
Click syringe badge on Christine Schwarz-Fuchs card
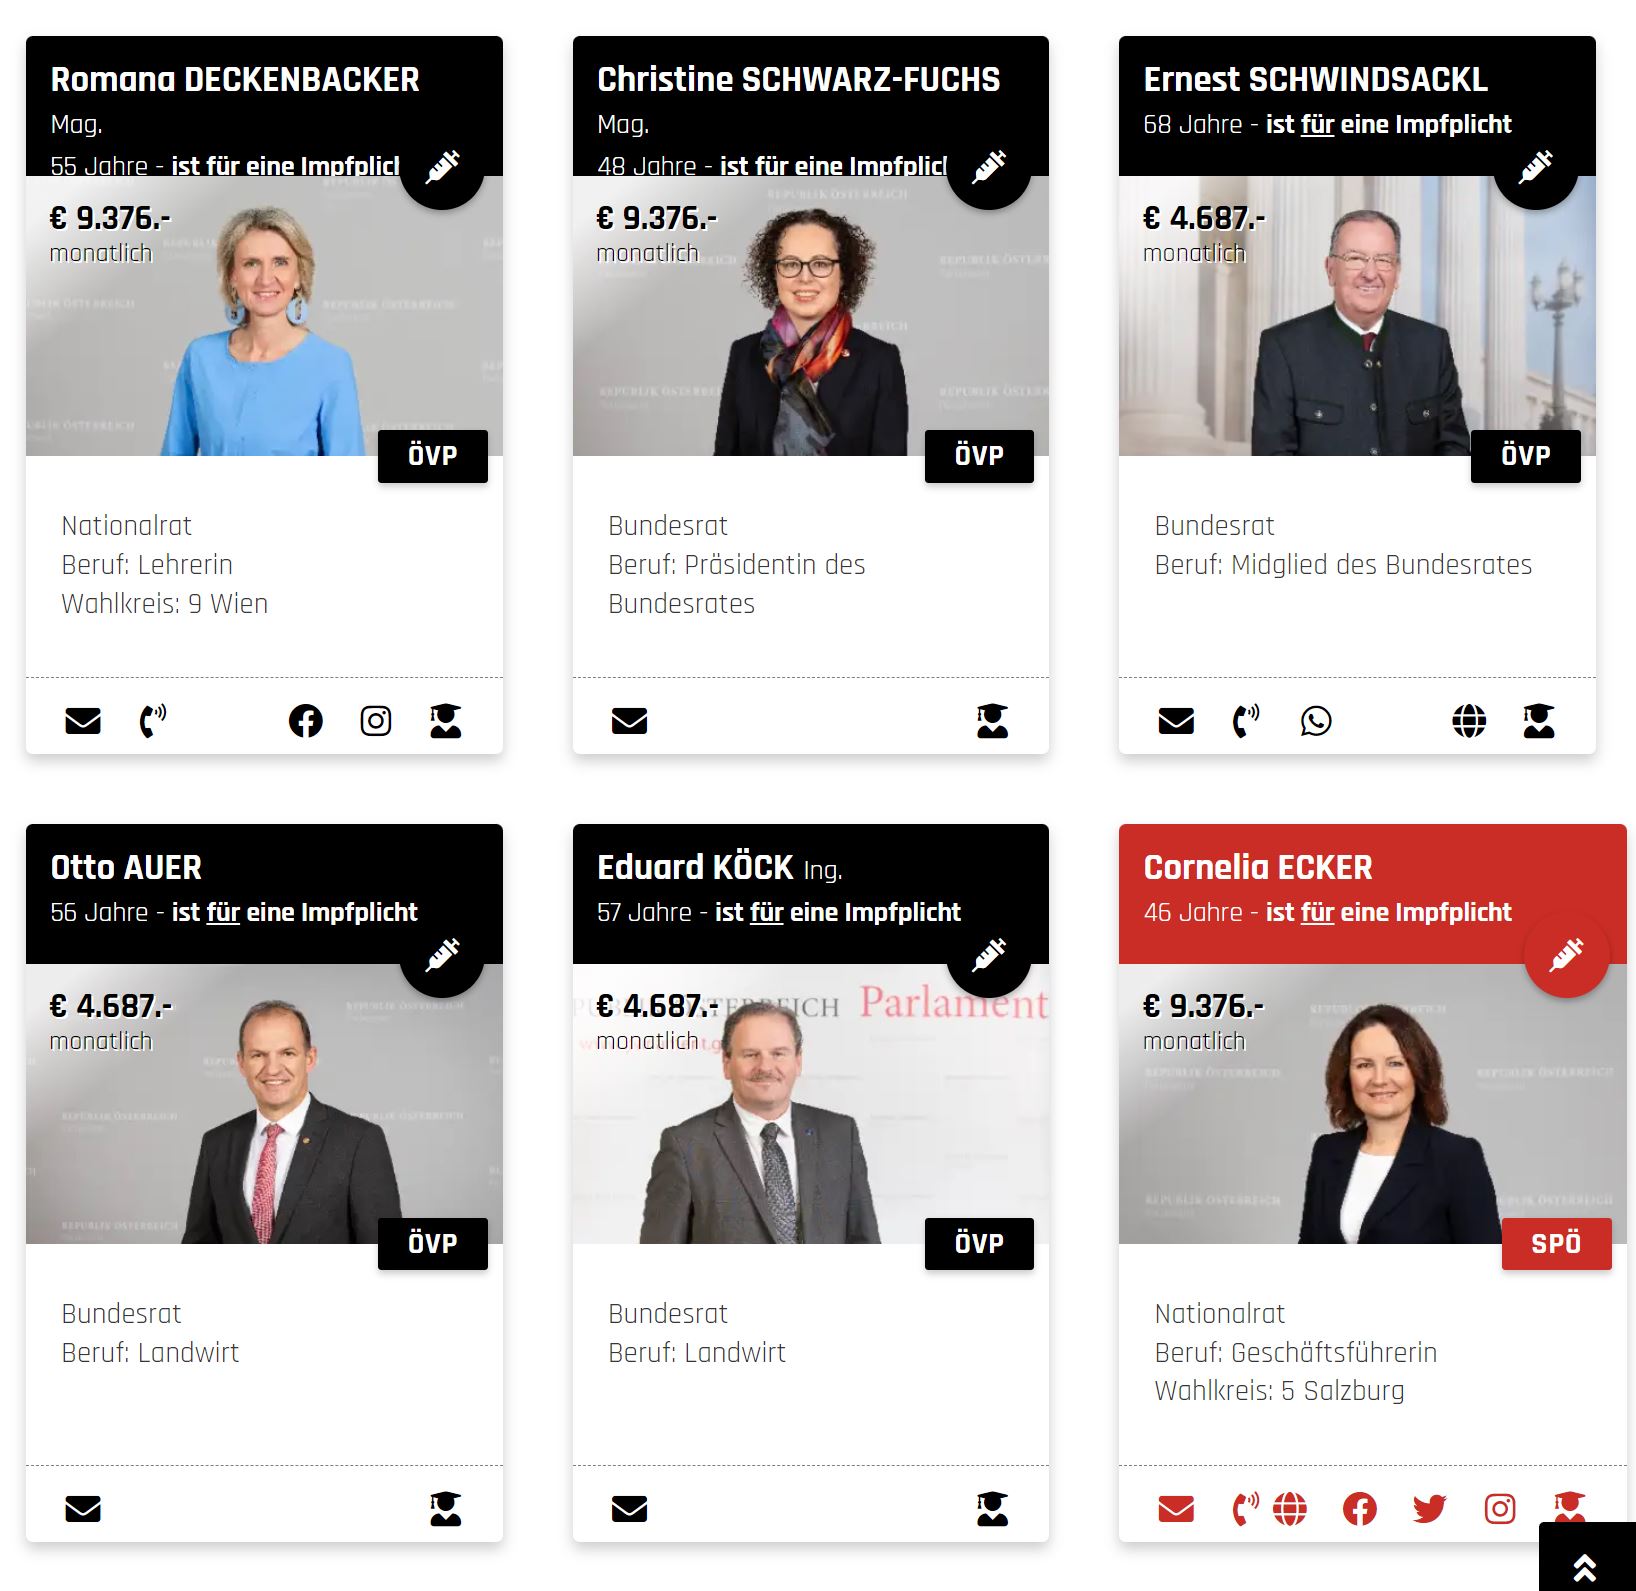coord(989,167)
